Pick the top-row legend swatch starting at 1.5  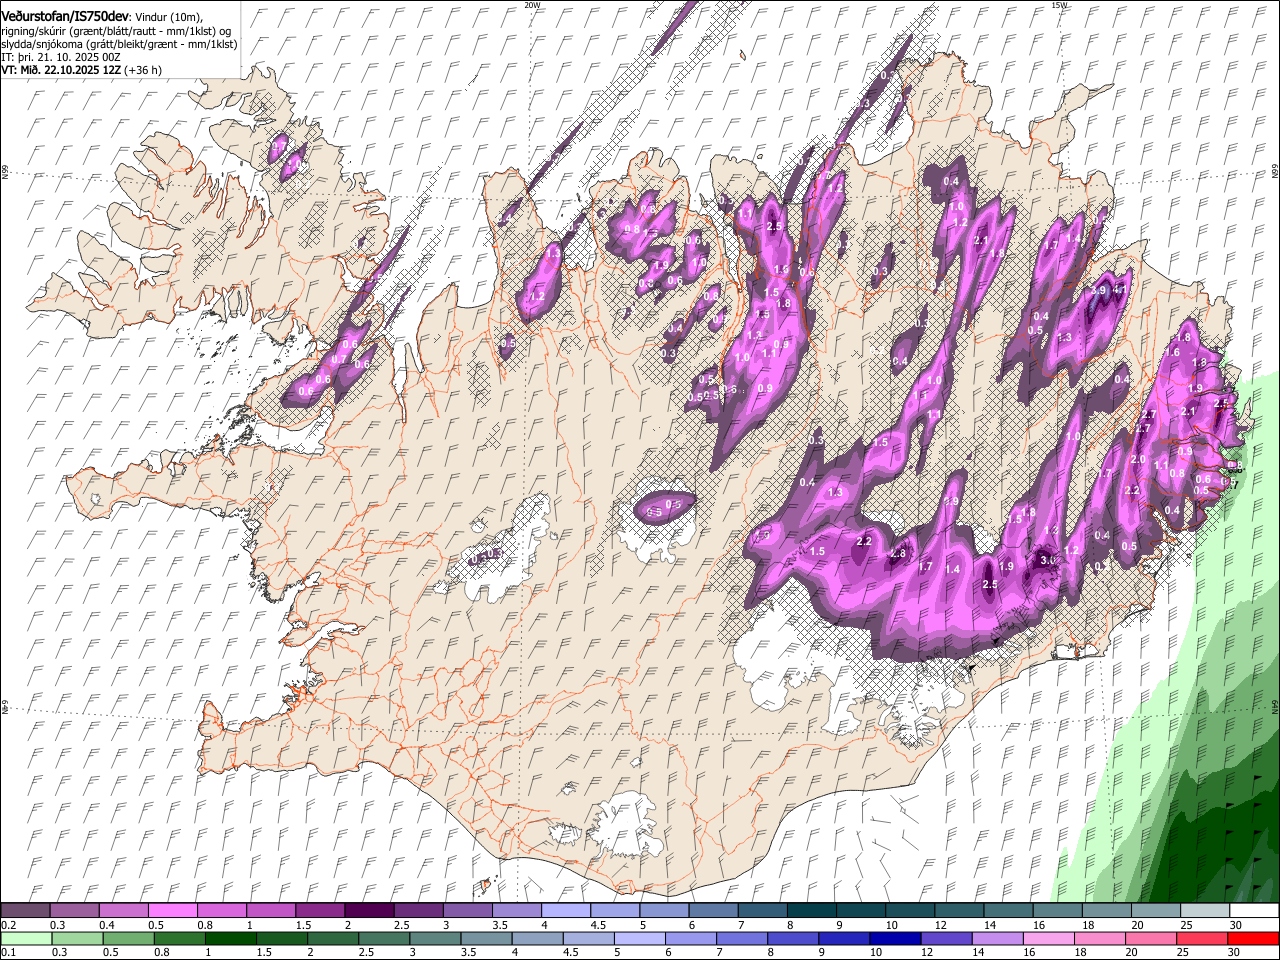pos(319,911)
